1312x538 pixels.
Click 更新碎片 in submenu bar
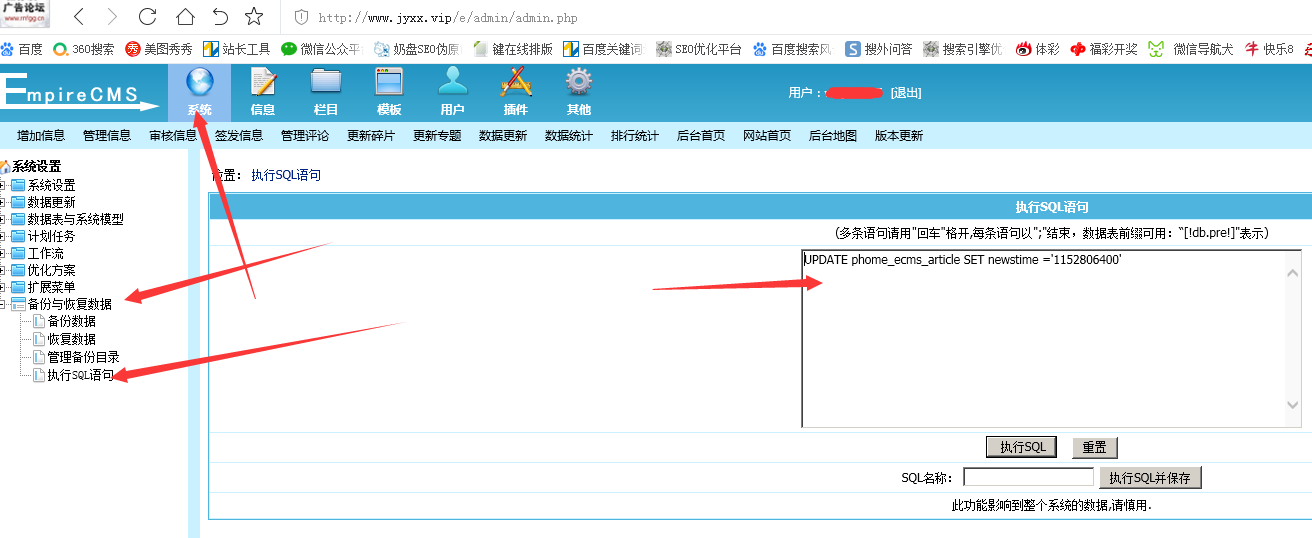pos(371,136)
